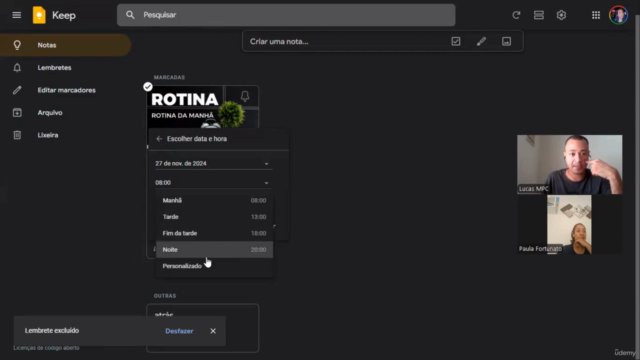Go back from Escolher data e hora
Image resolution: width=640 pixels, height=360 pixels.
pos(159,139)
